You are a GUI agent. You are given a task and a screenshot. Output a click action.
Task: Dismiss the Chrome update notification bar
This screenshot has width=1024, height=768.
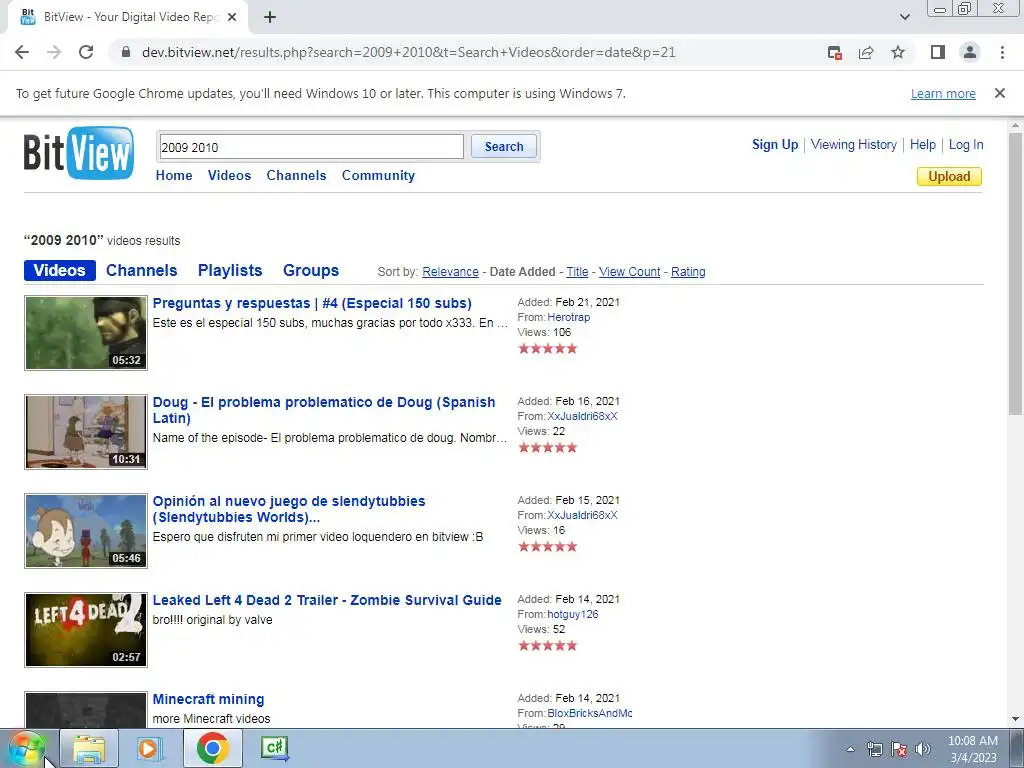tap(1000, 93)
